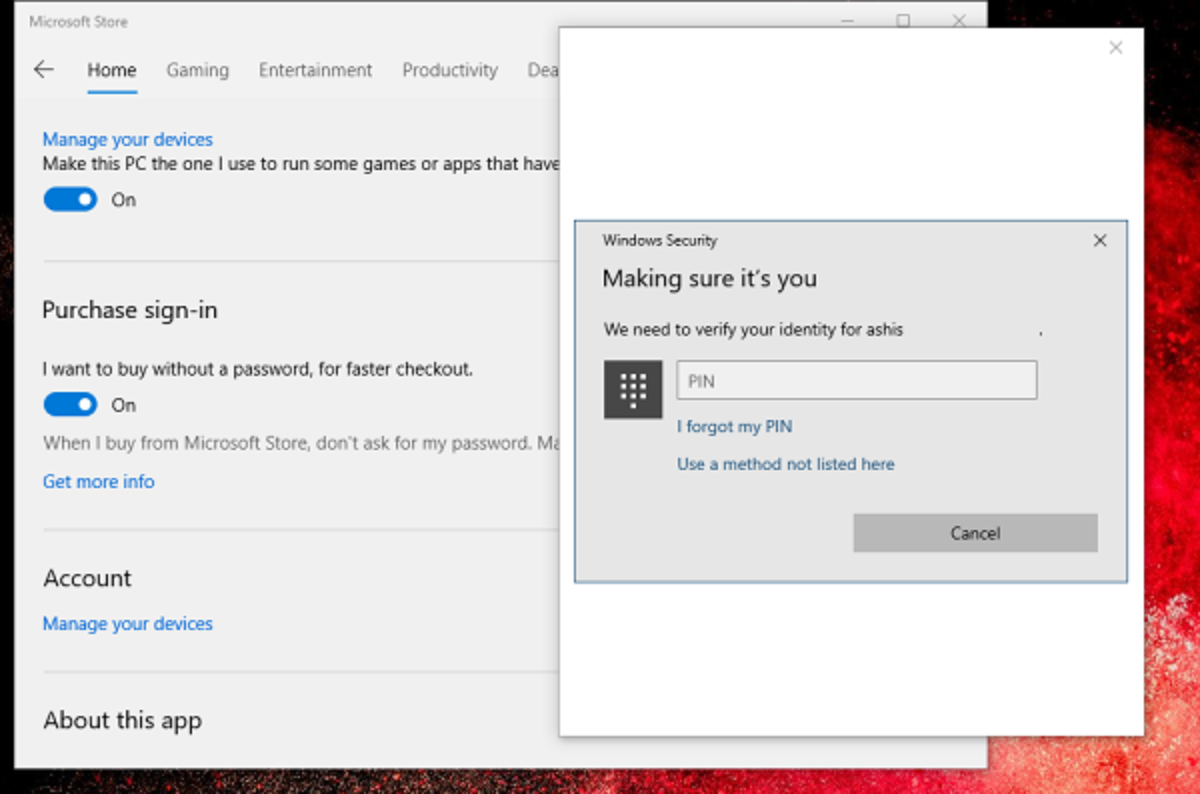Disable the buy without password toggle
The width and height of the screenshot is (1200, 794).
point(70,405)
